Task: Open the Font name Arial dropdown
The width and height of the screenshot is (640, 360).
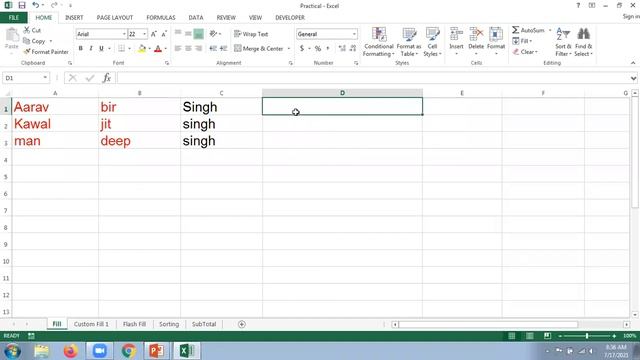Action: click(124, 34)
